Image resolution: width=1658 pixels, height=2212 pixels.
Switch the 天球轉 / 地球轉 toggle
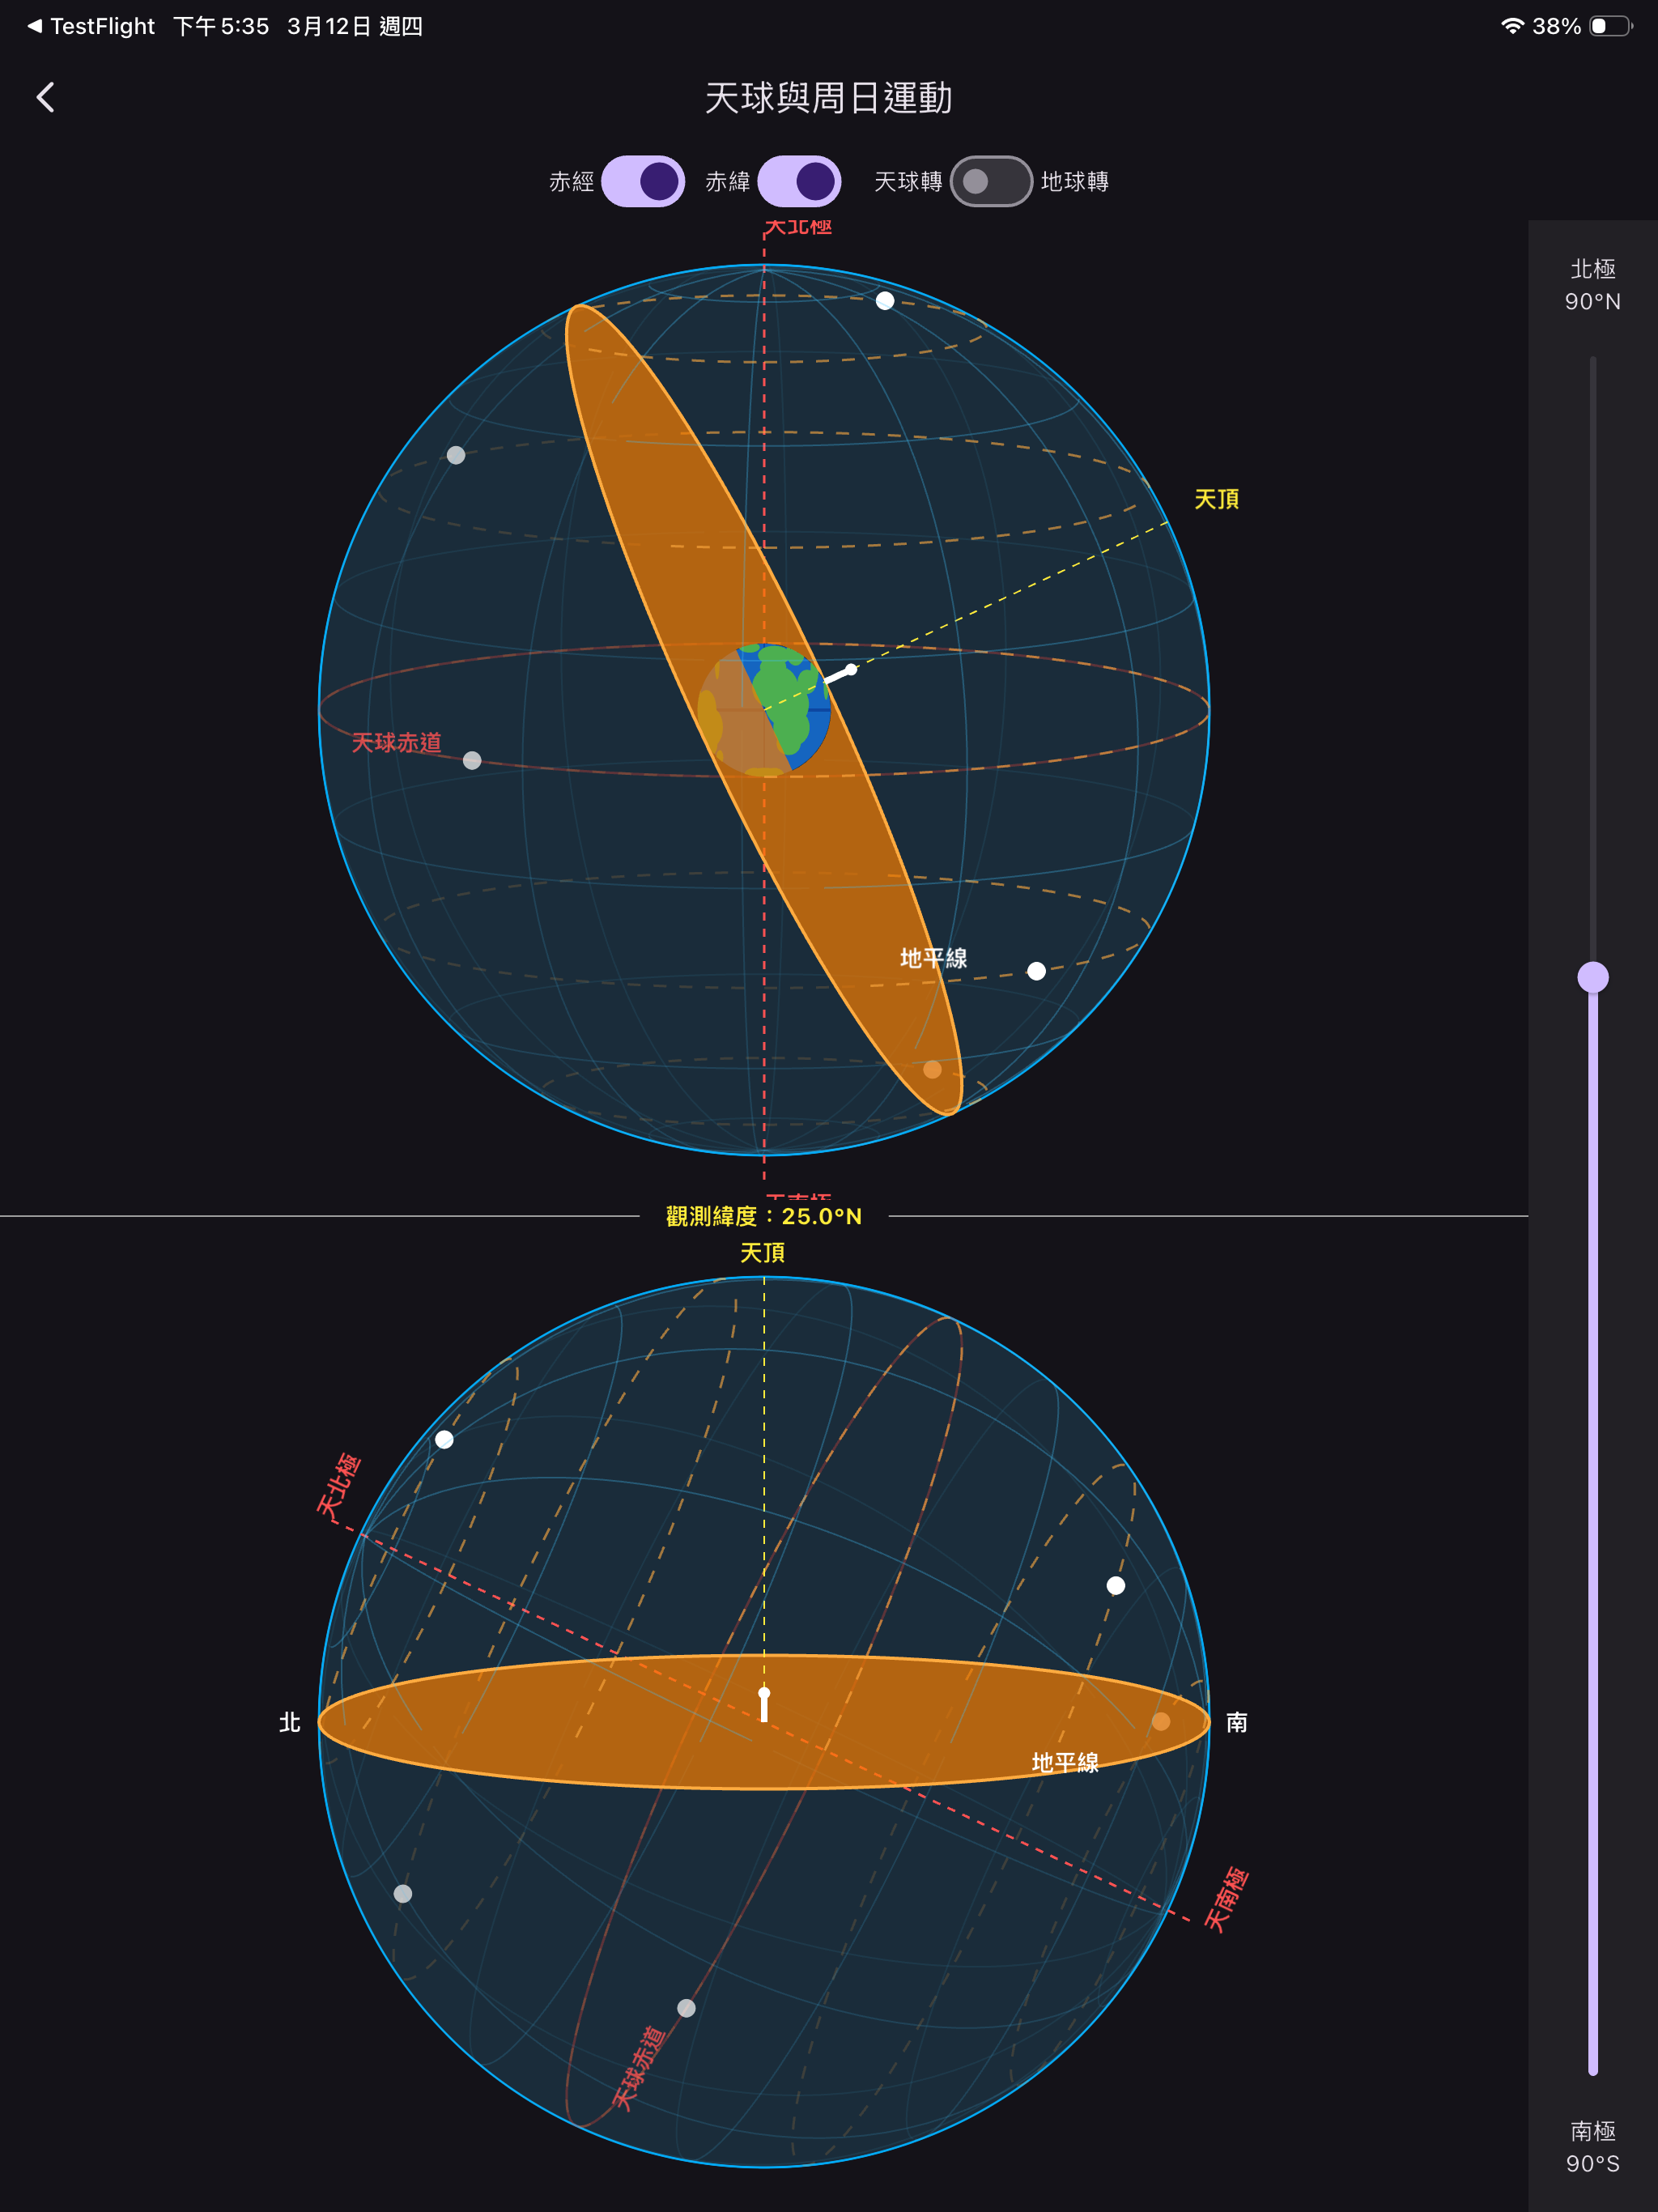click(x=991, y=181)
